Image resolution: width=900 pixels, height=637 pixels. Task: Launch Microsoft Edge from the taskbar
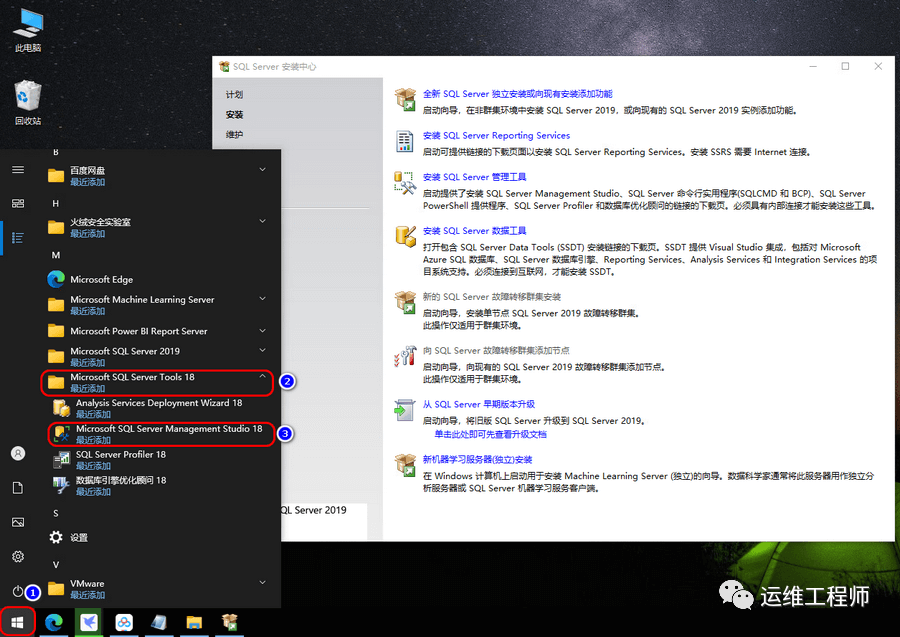click(53, 622)
